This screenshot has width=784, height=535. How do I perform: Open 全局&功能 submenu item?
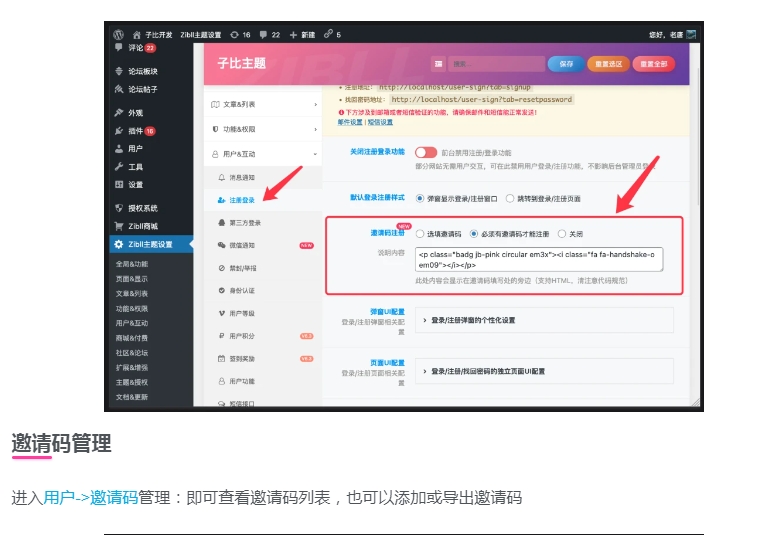[132, 264]
